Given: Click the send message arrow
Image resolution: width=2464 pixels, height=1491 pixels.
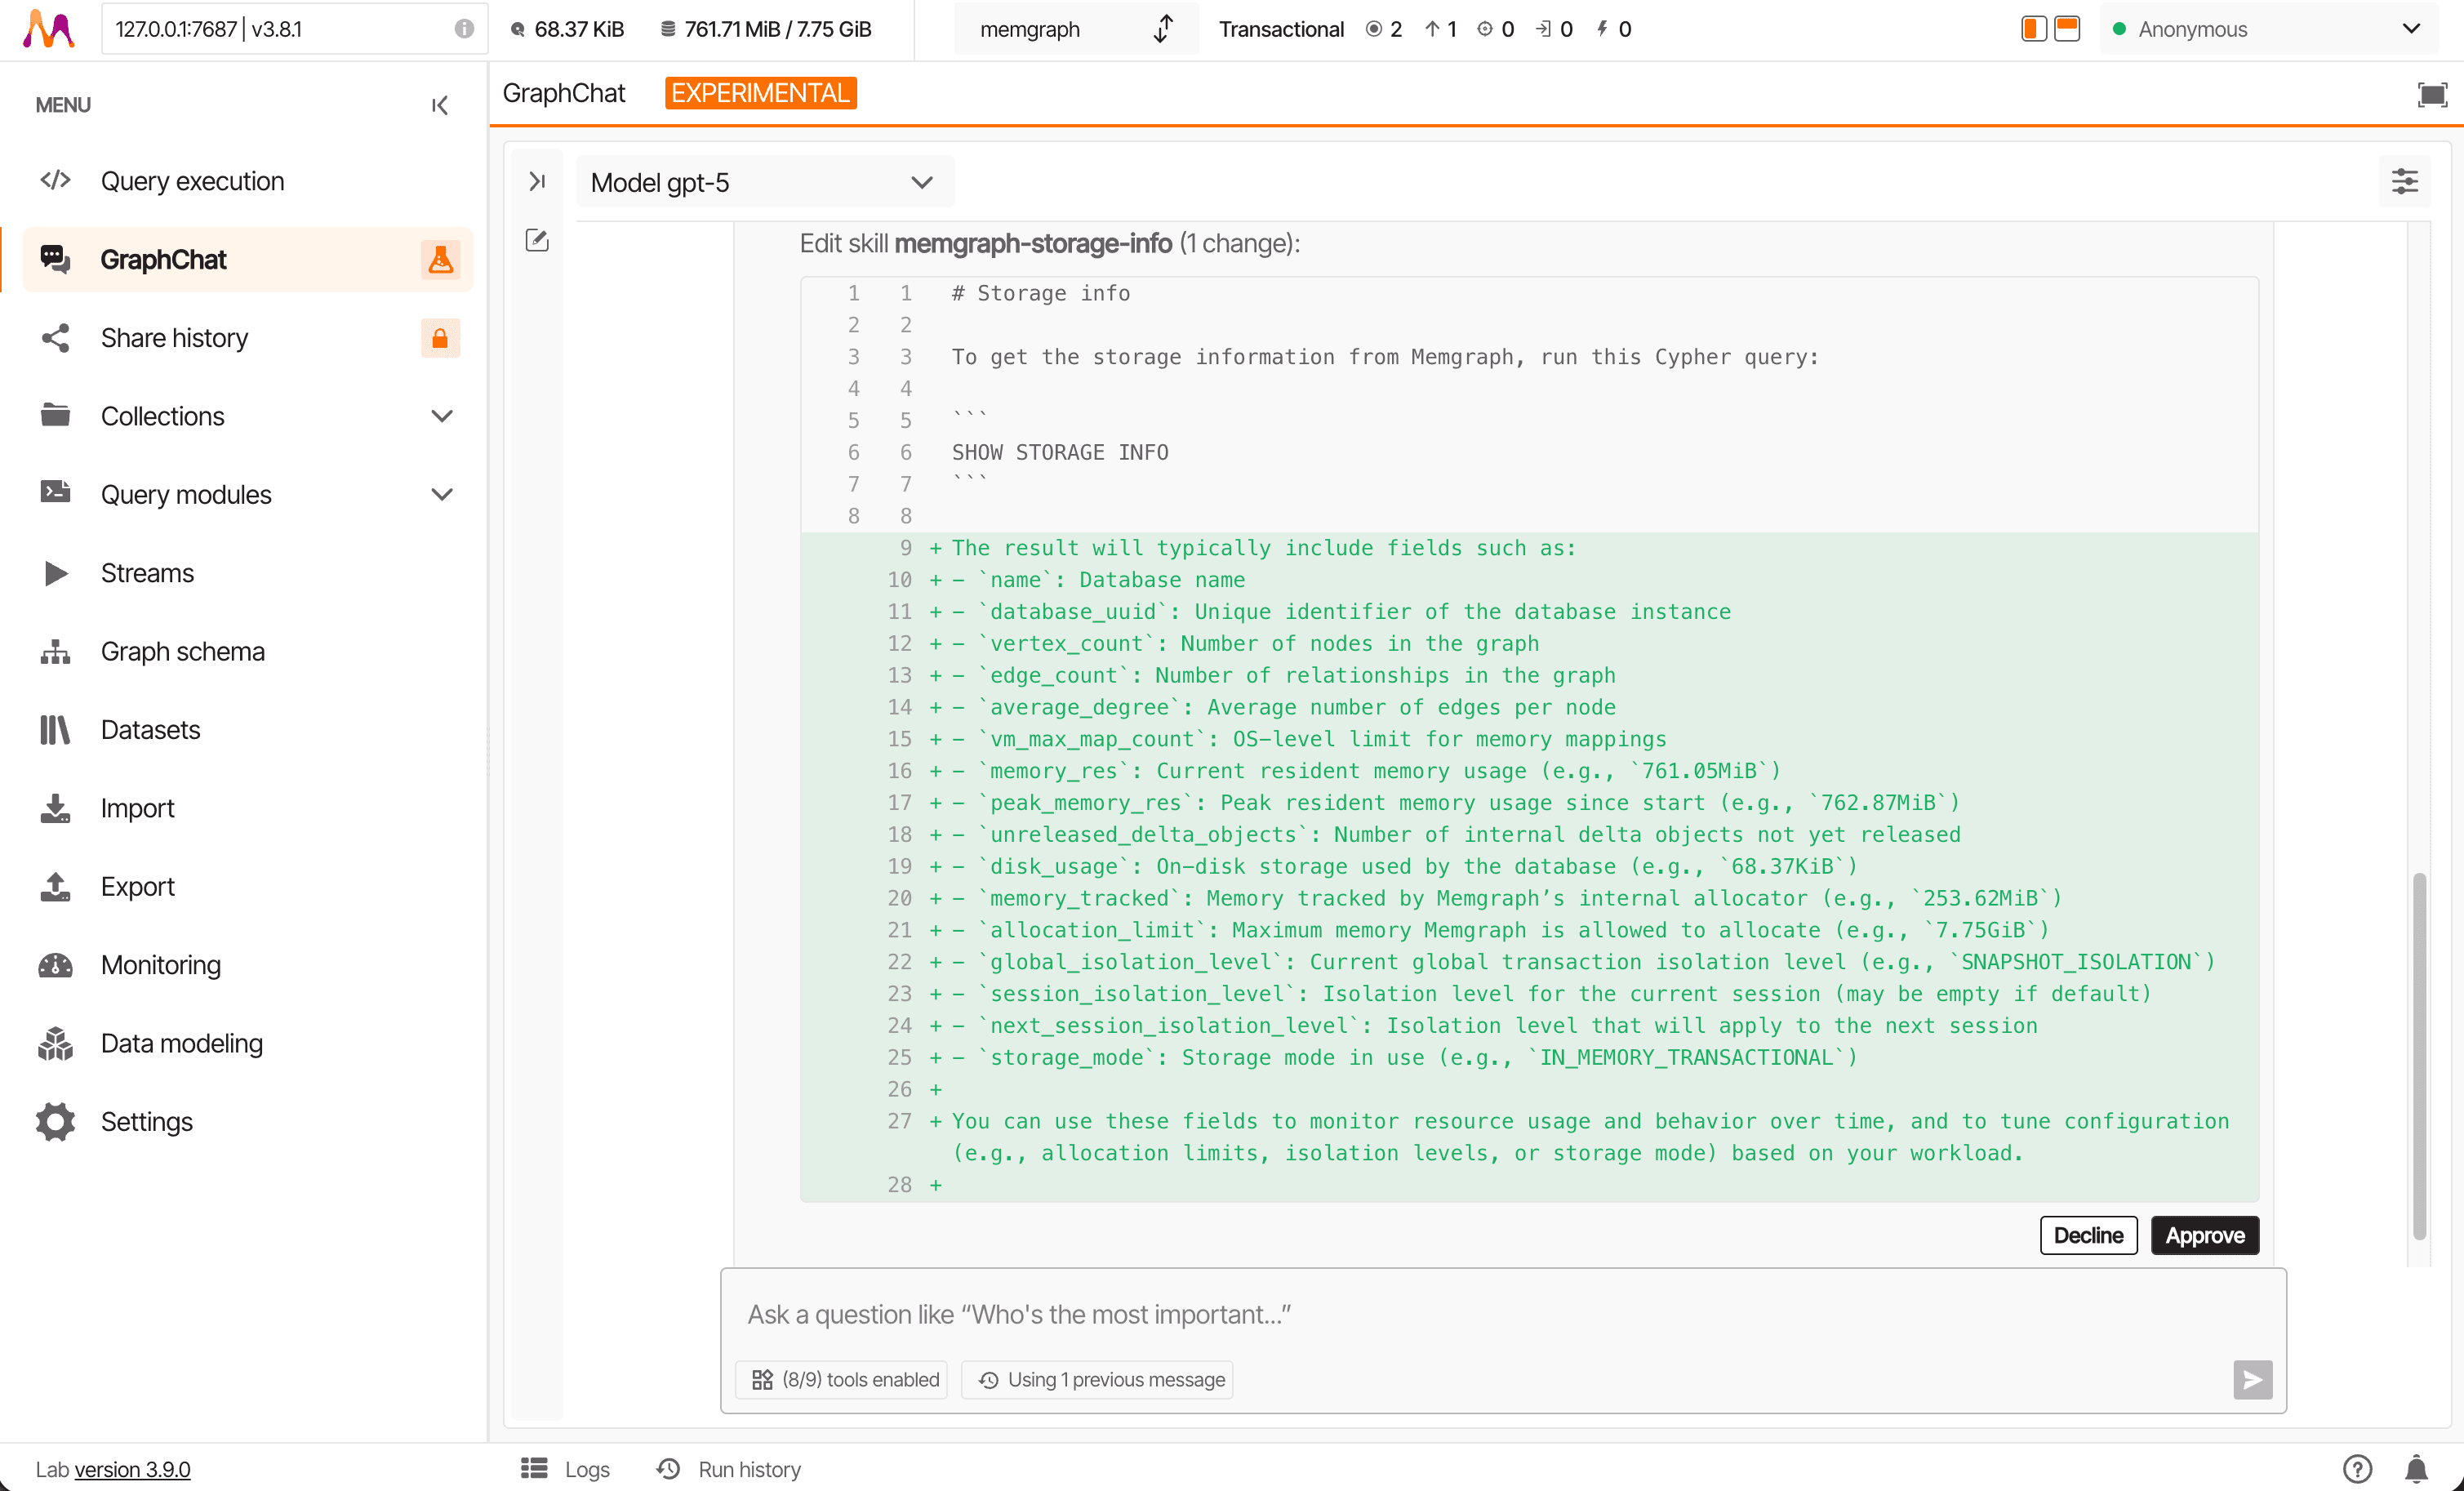Looking at the screenshot, I should point(2252,1379).
